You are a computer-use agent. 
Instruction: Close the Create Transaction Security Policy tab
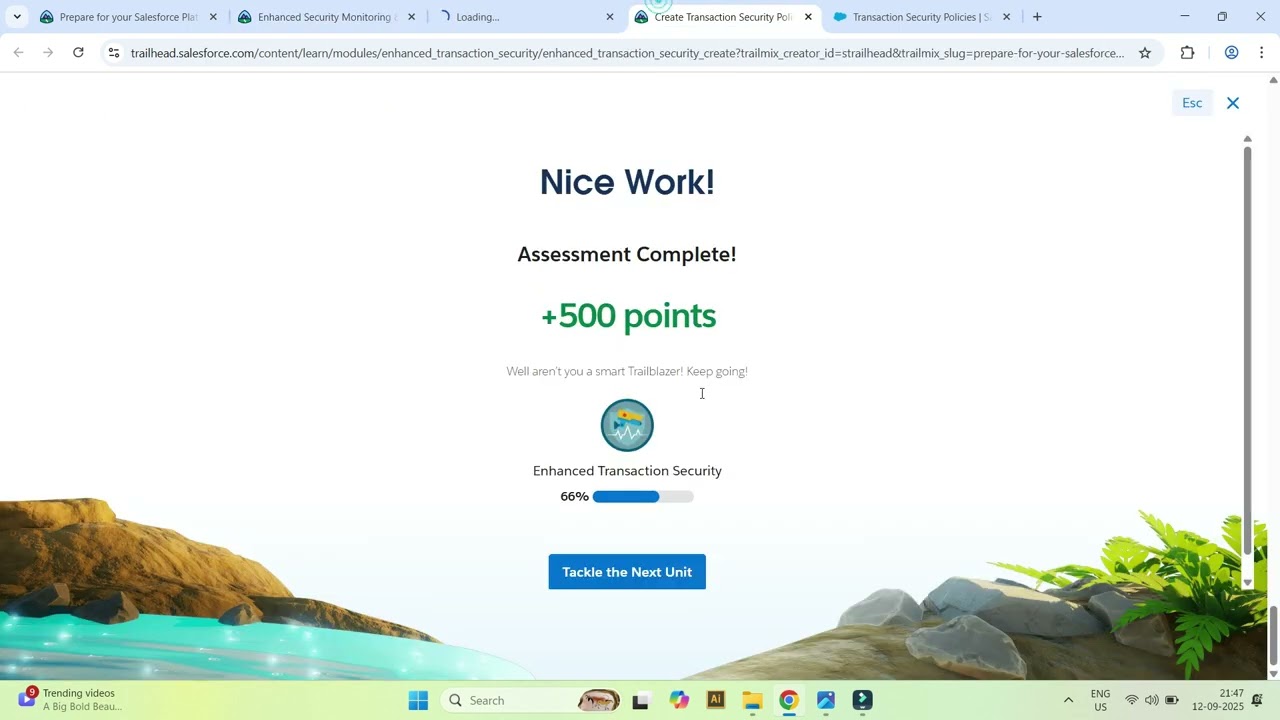point(808,17)
